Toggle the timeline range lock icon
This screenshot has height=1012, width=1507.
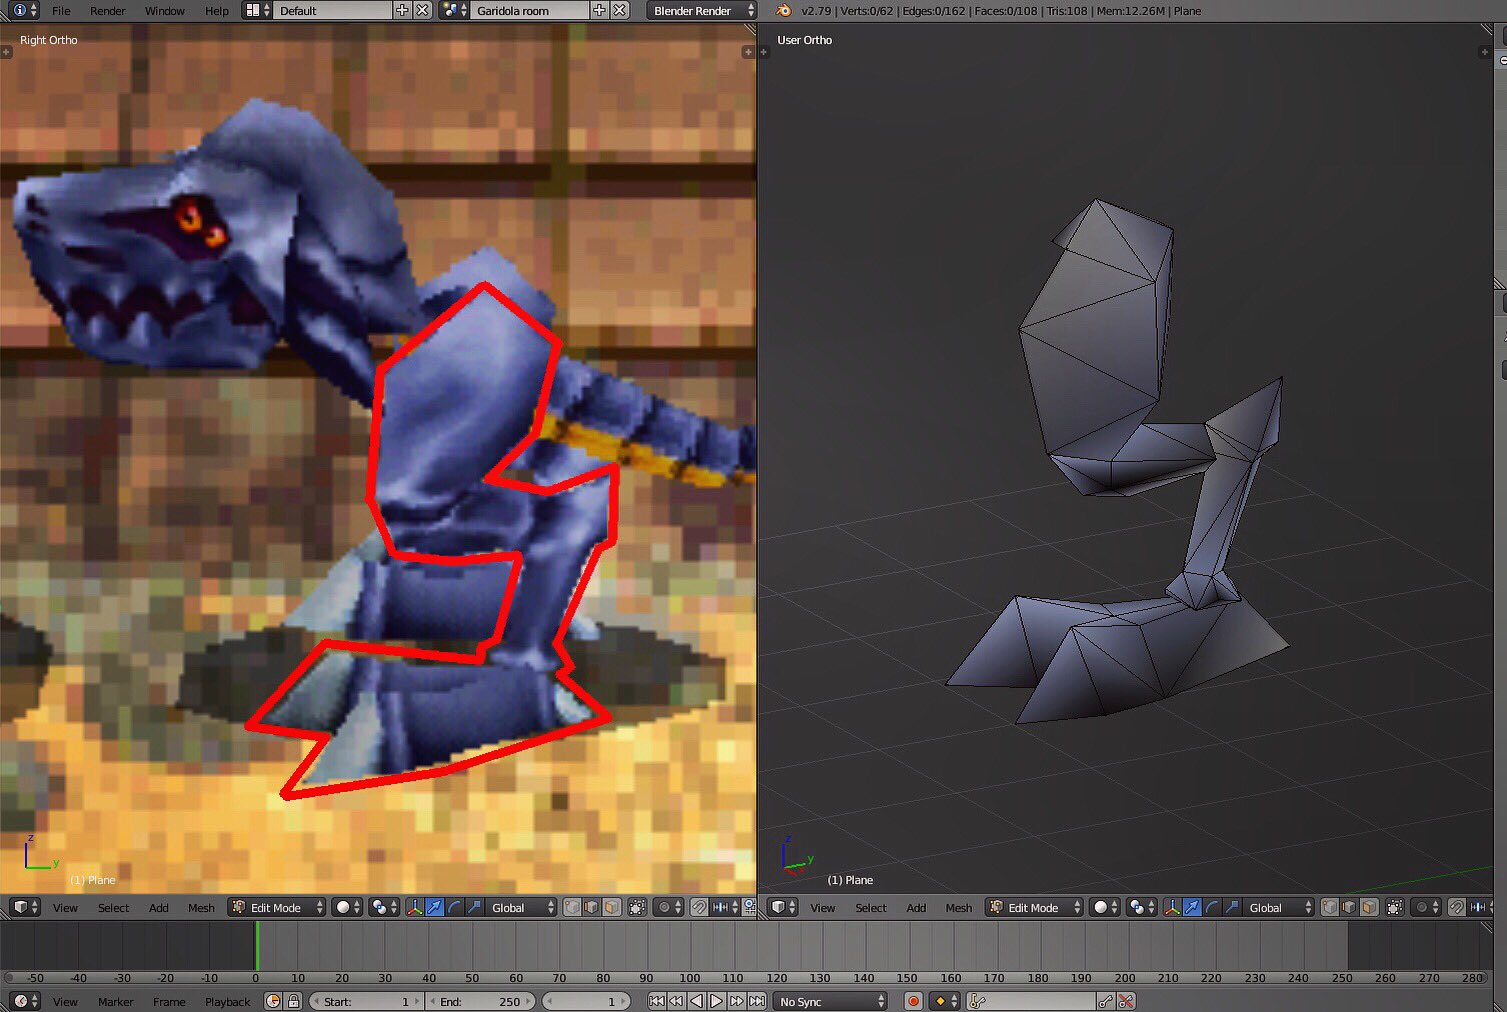(x=293, y=1001)
